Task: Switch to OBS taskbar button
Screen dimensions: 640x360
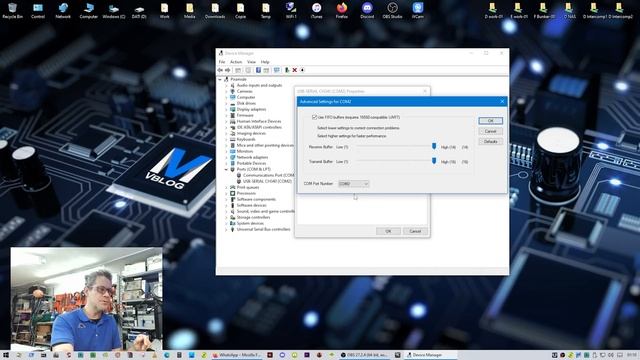Action: (364, 355)
